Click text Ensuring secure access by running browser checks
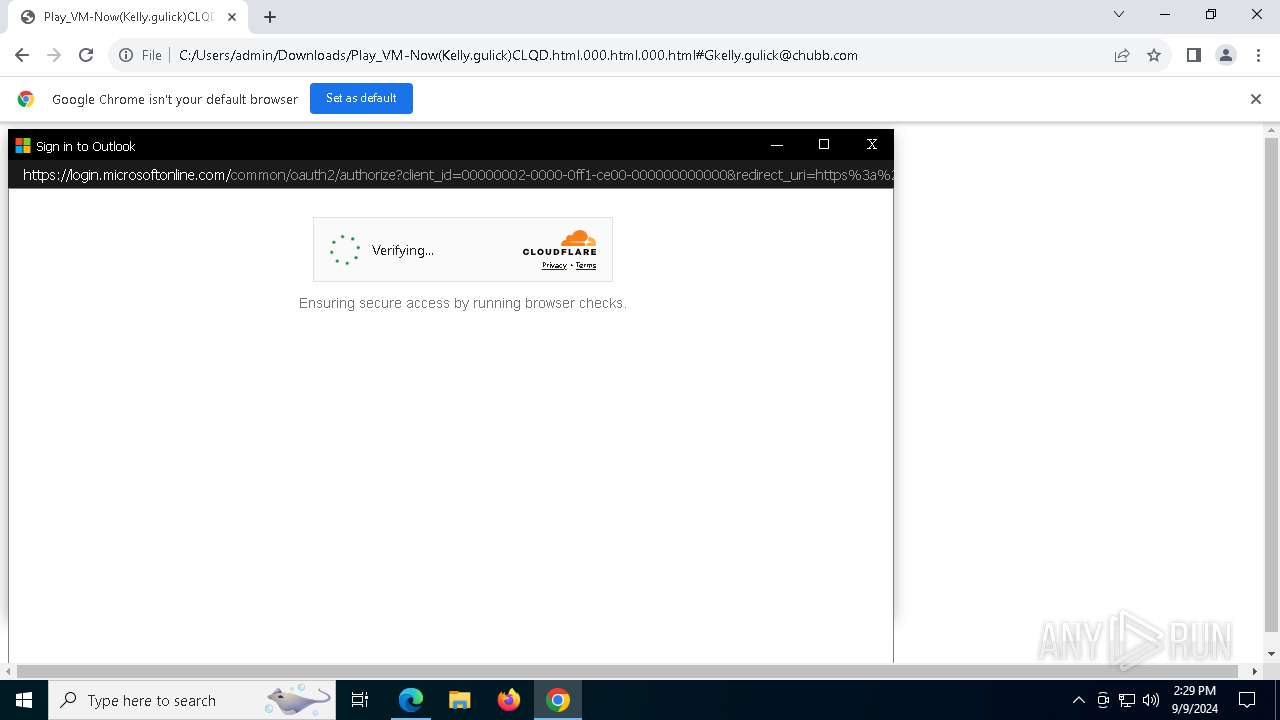 pos(463,303)
